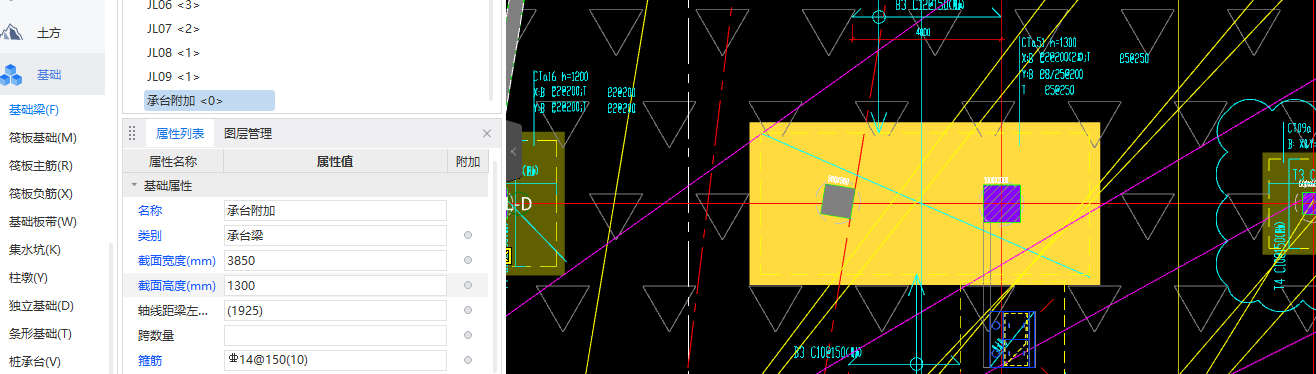1316x374 pixels.
Task: Select the gray column in yellow cap
Action: [x=838, y=201]
